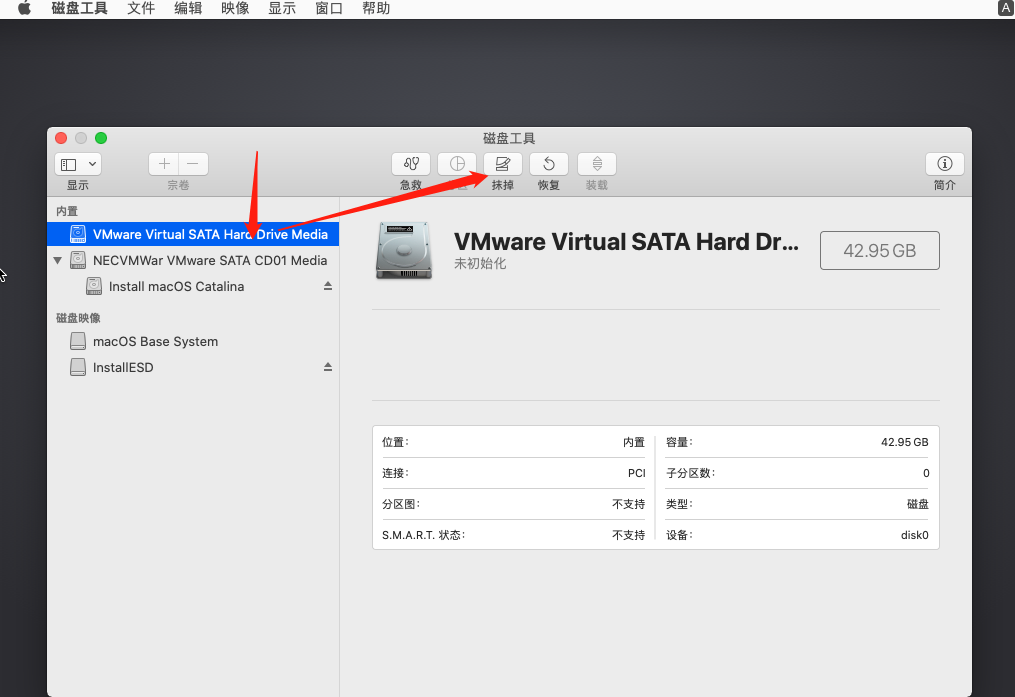Select InstallESD in the sidebar
The width and height of the screenshot is (1015, 697).
click(x=193, y=367)
